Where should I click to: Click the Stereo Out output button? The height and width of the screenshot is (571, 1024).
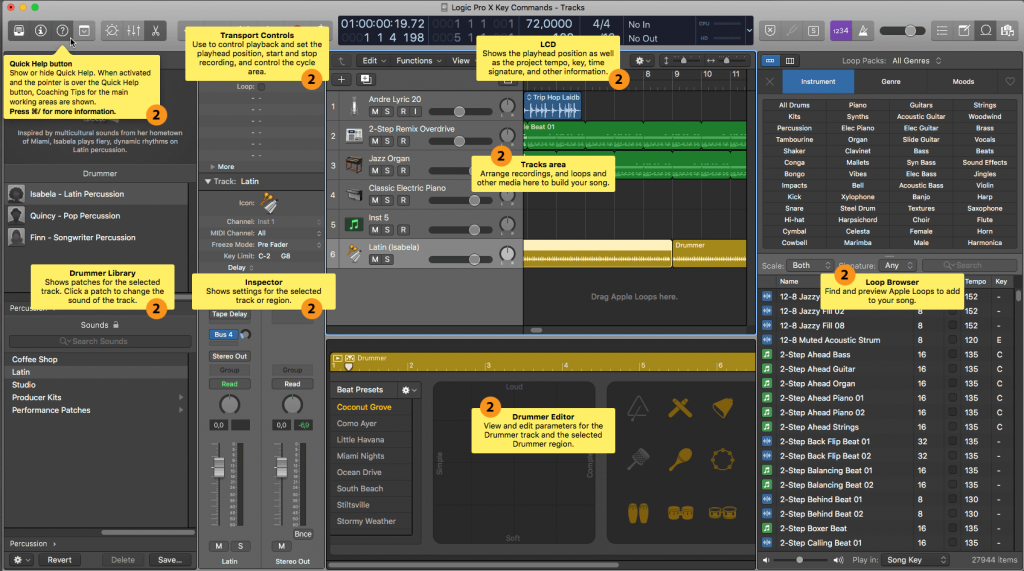click(x=229, y=356)
